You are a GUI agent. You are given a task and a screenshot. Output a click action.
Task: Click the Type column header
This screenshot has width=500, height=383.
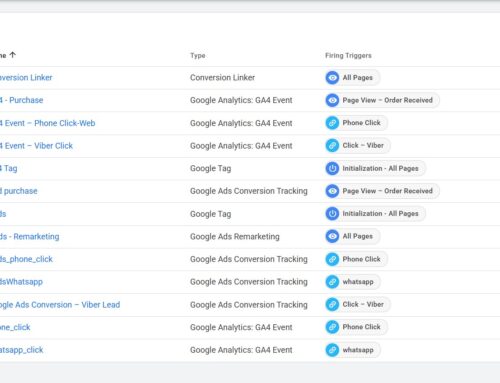[198, 56]
